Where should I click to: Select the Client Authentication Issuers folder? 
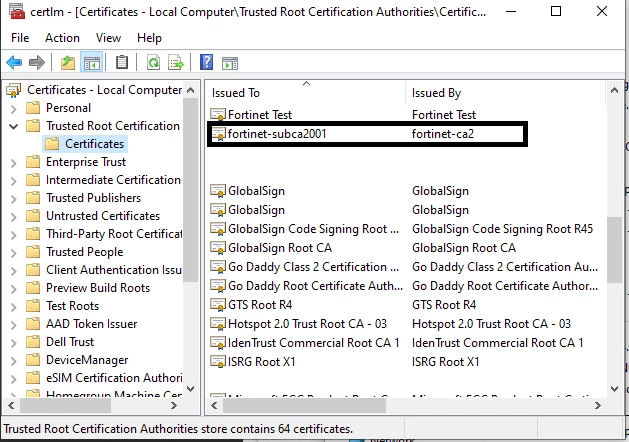pyautogui.click(x=114, y=270)
